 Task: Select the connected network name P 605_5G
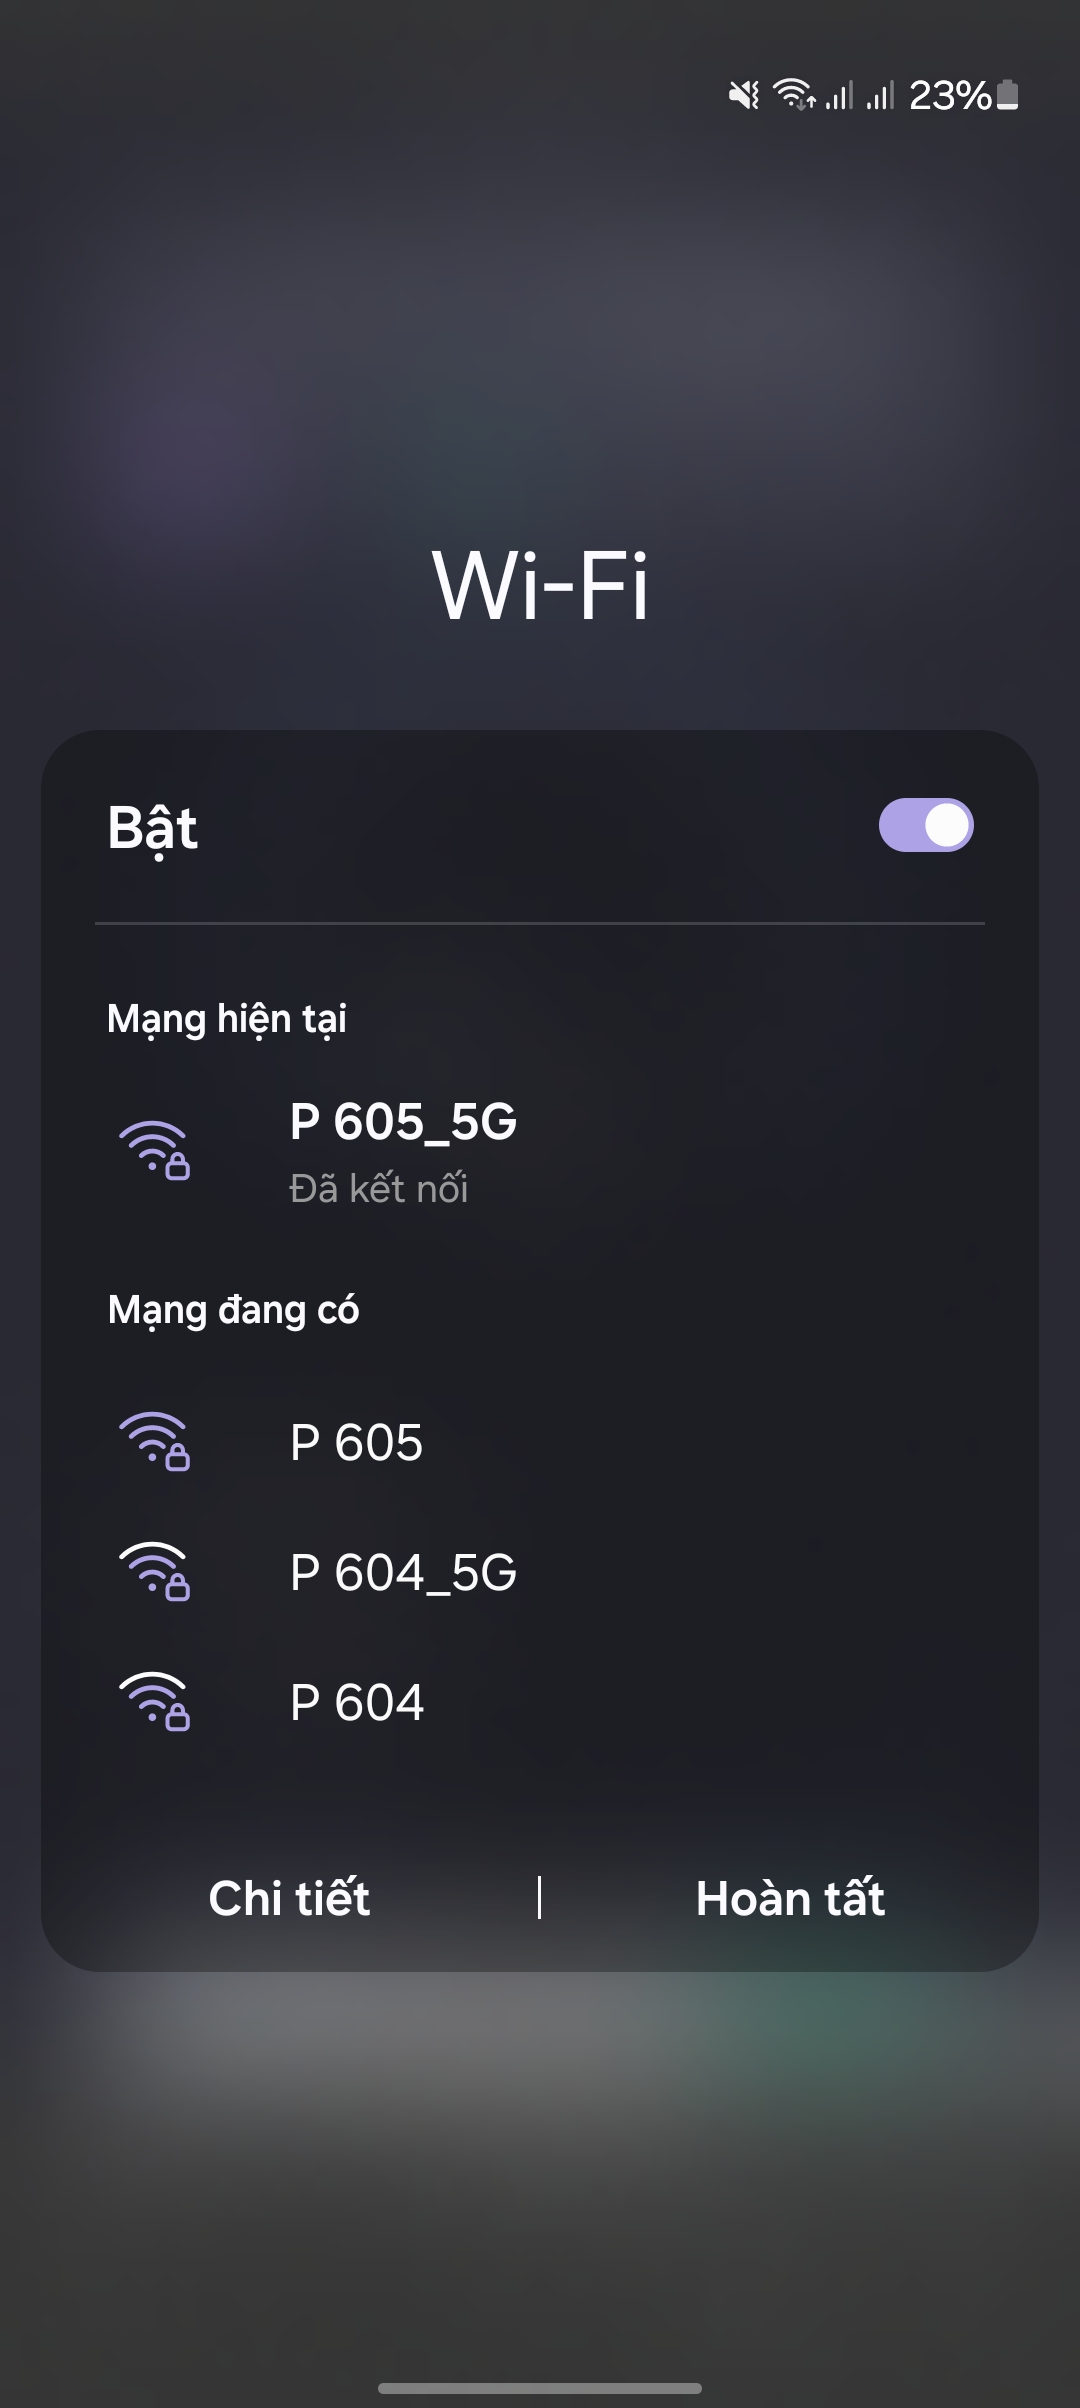403,1122
